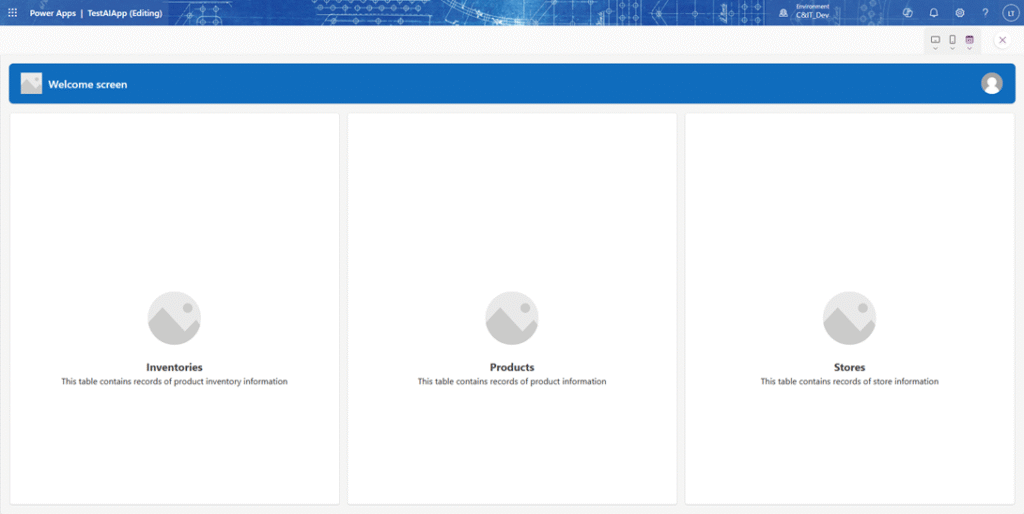
Task: Open the LT account menu
Action: tap(1009, 13)
